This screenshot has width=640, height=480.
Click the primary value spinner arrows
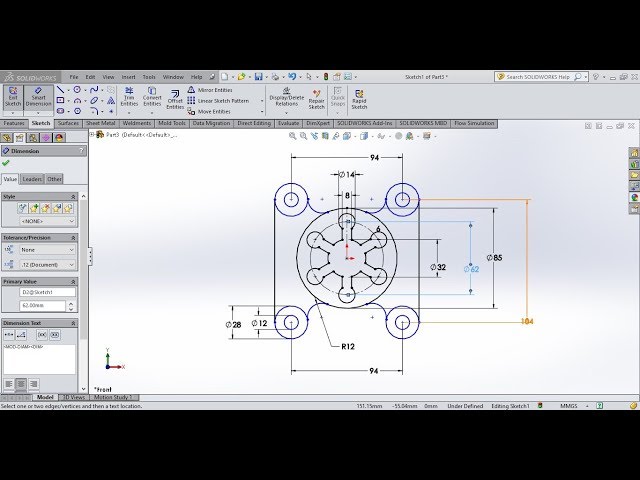click(x=71, y=306)
